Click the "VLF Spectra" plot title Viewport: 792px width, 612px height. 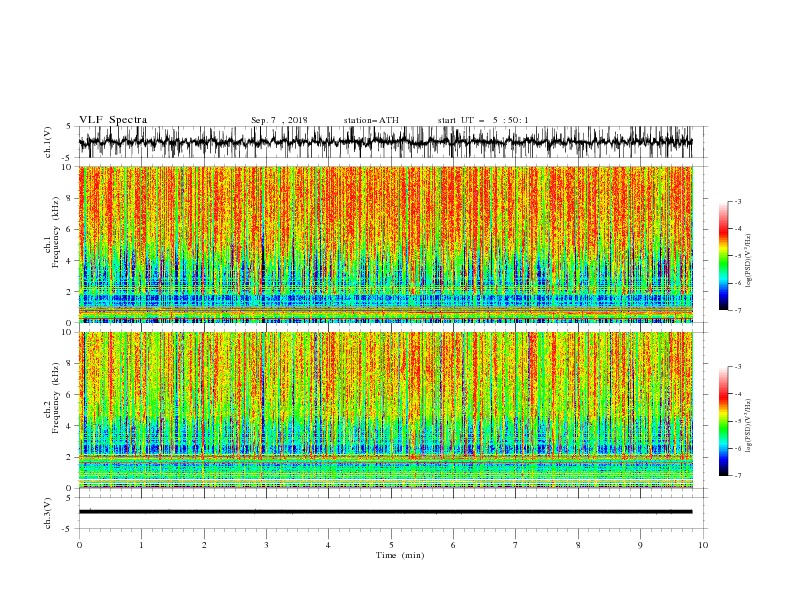tap(113, 120)
